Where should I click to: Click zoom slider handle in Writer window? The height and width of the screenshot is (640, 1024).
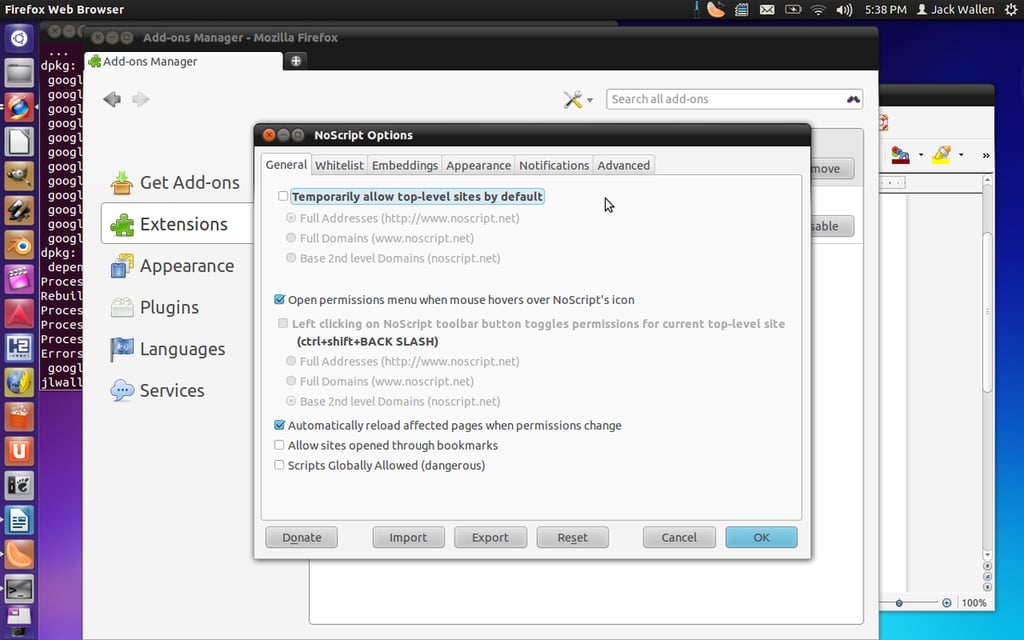(899, 603)
